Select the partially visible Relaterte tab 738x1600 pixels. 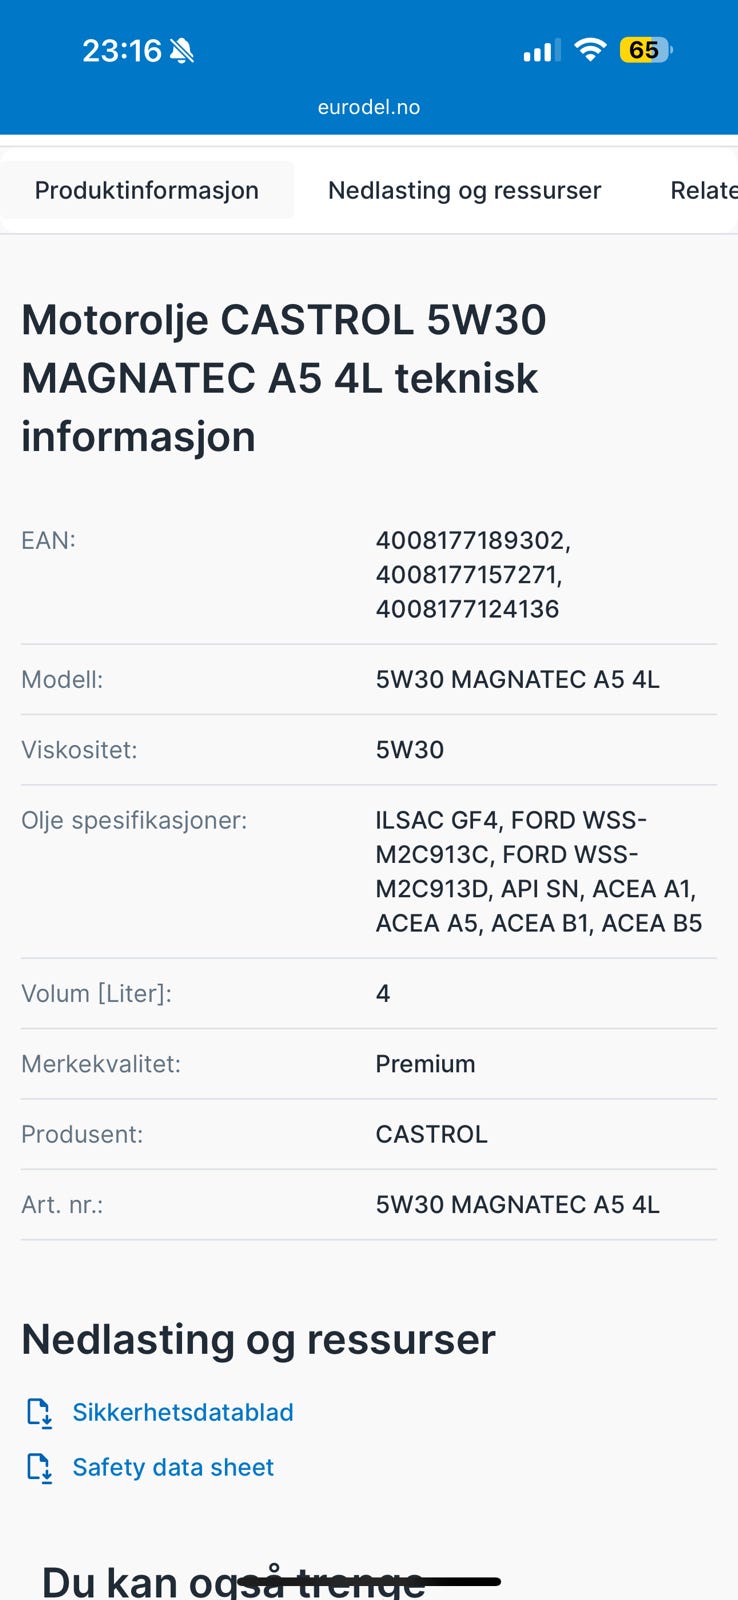(x=703, y=190)
